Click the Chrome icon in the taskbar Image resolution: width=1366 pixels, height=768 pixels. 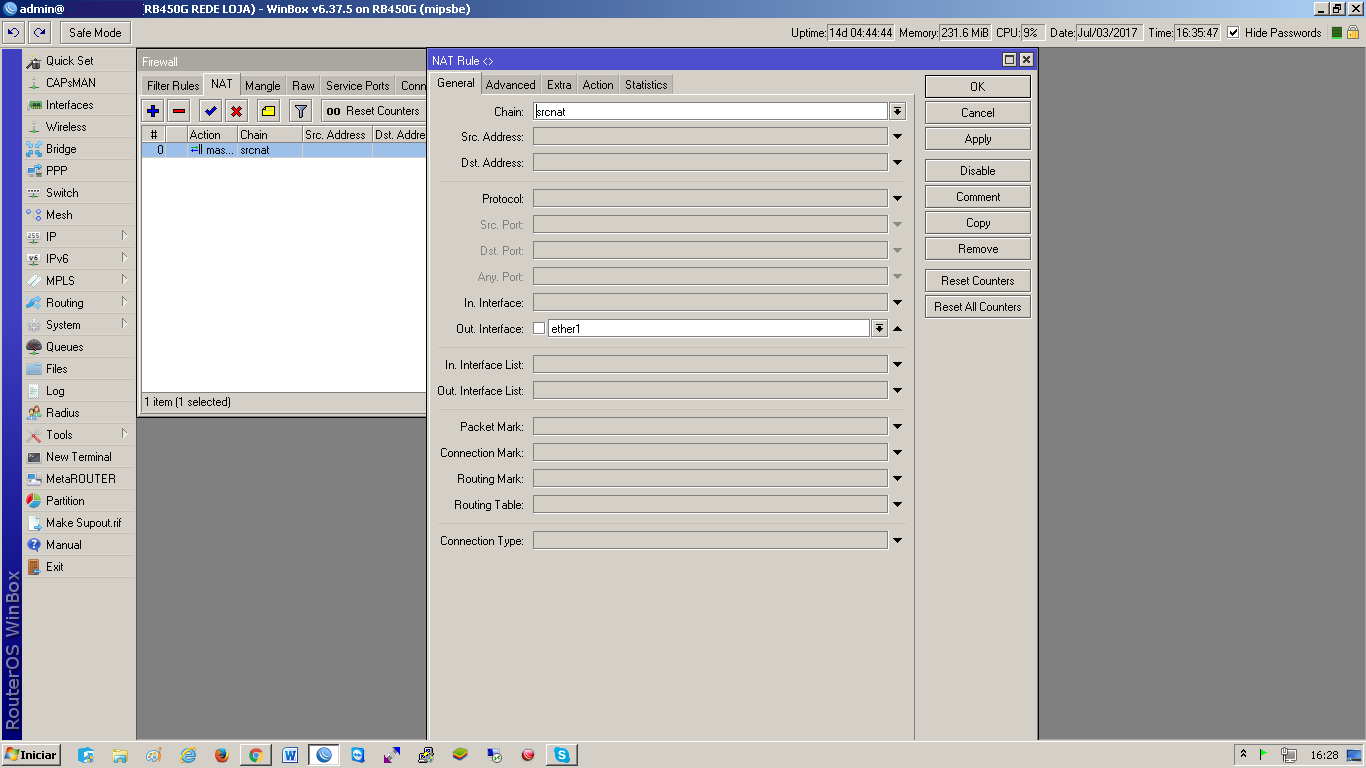[x=255, y=755]
